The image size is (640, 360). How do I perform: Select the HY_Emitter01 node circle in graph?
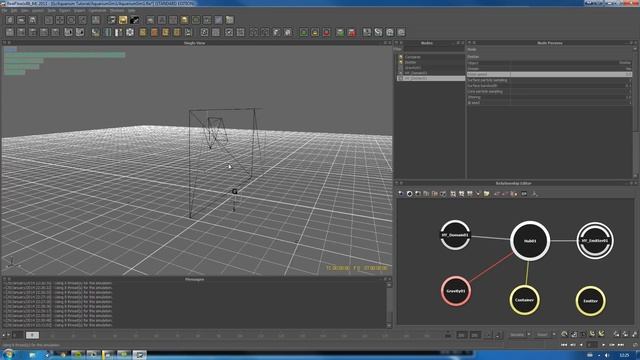[595, 240]
